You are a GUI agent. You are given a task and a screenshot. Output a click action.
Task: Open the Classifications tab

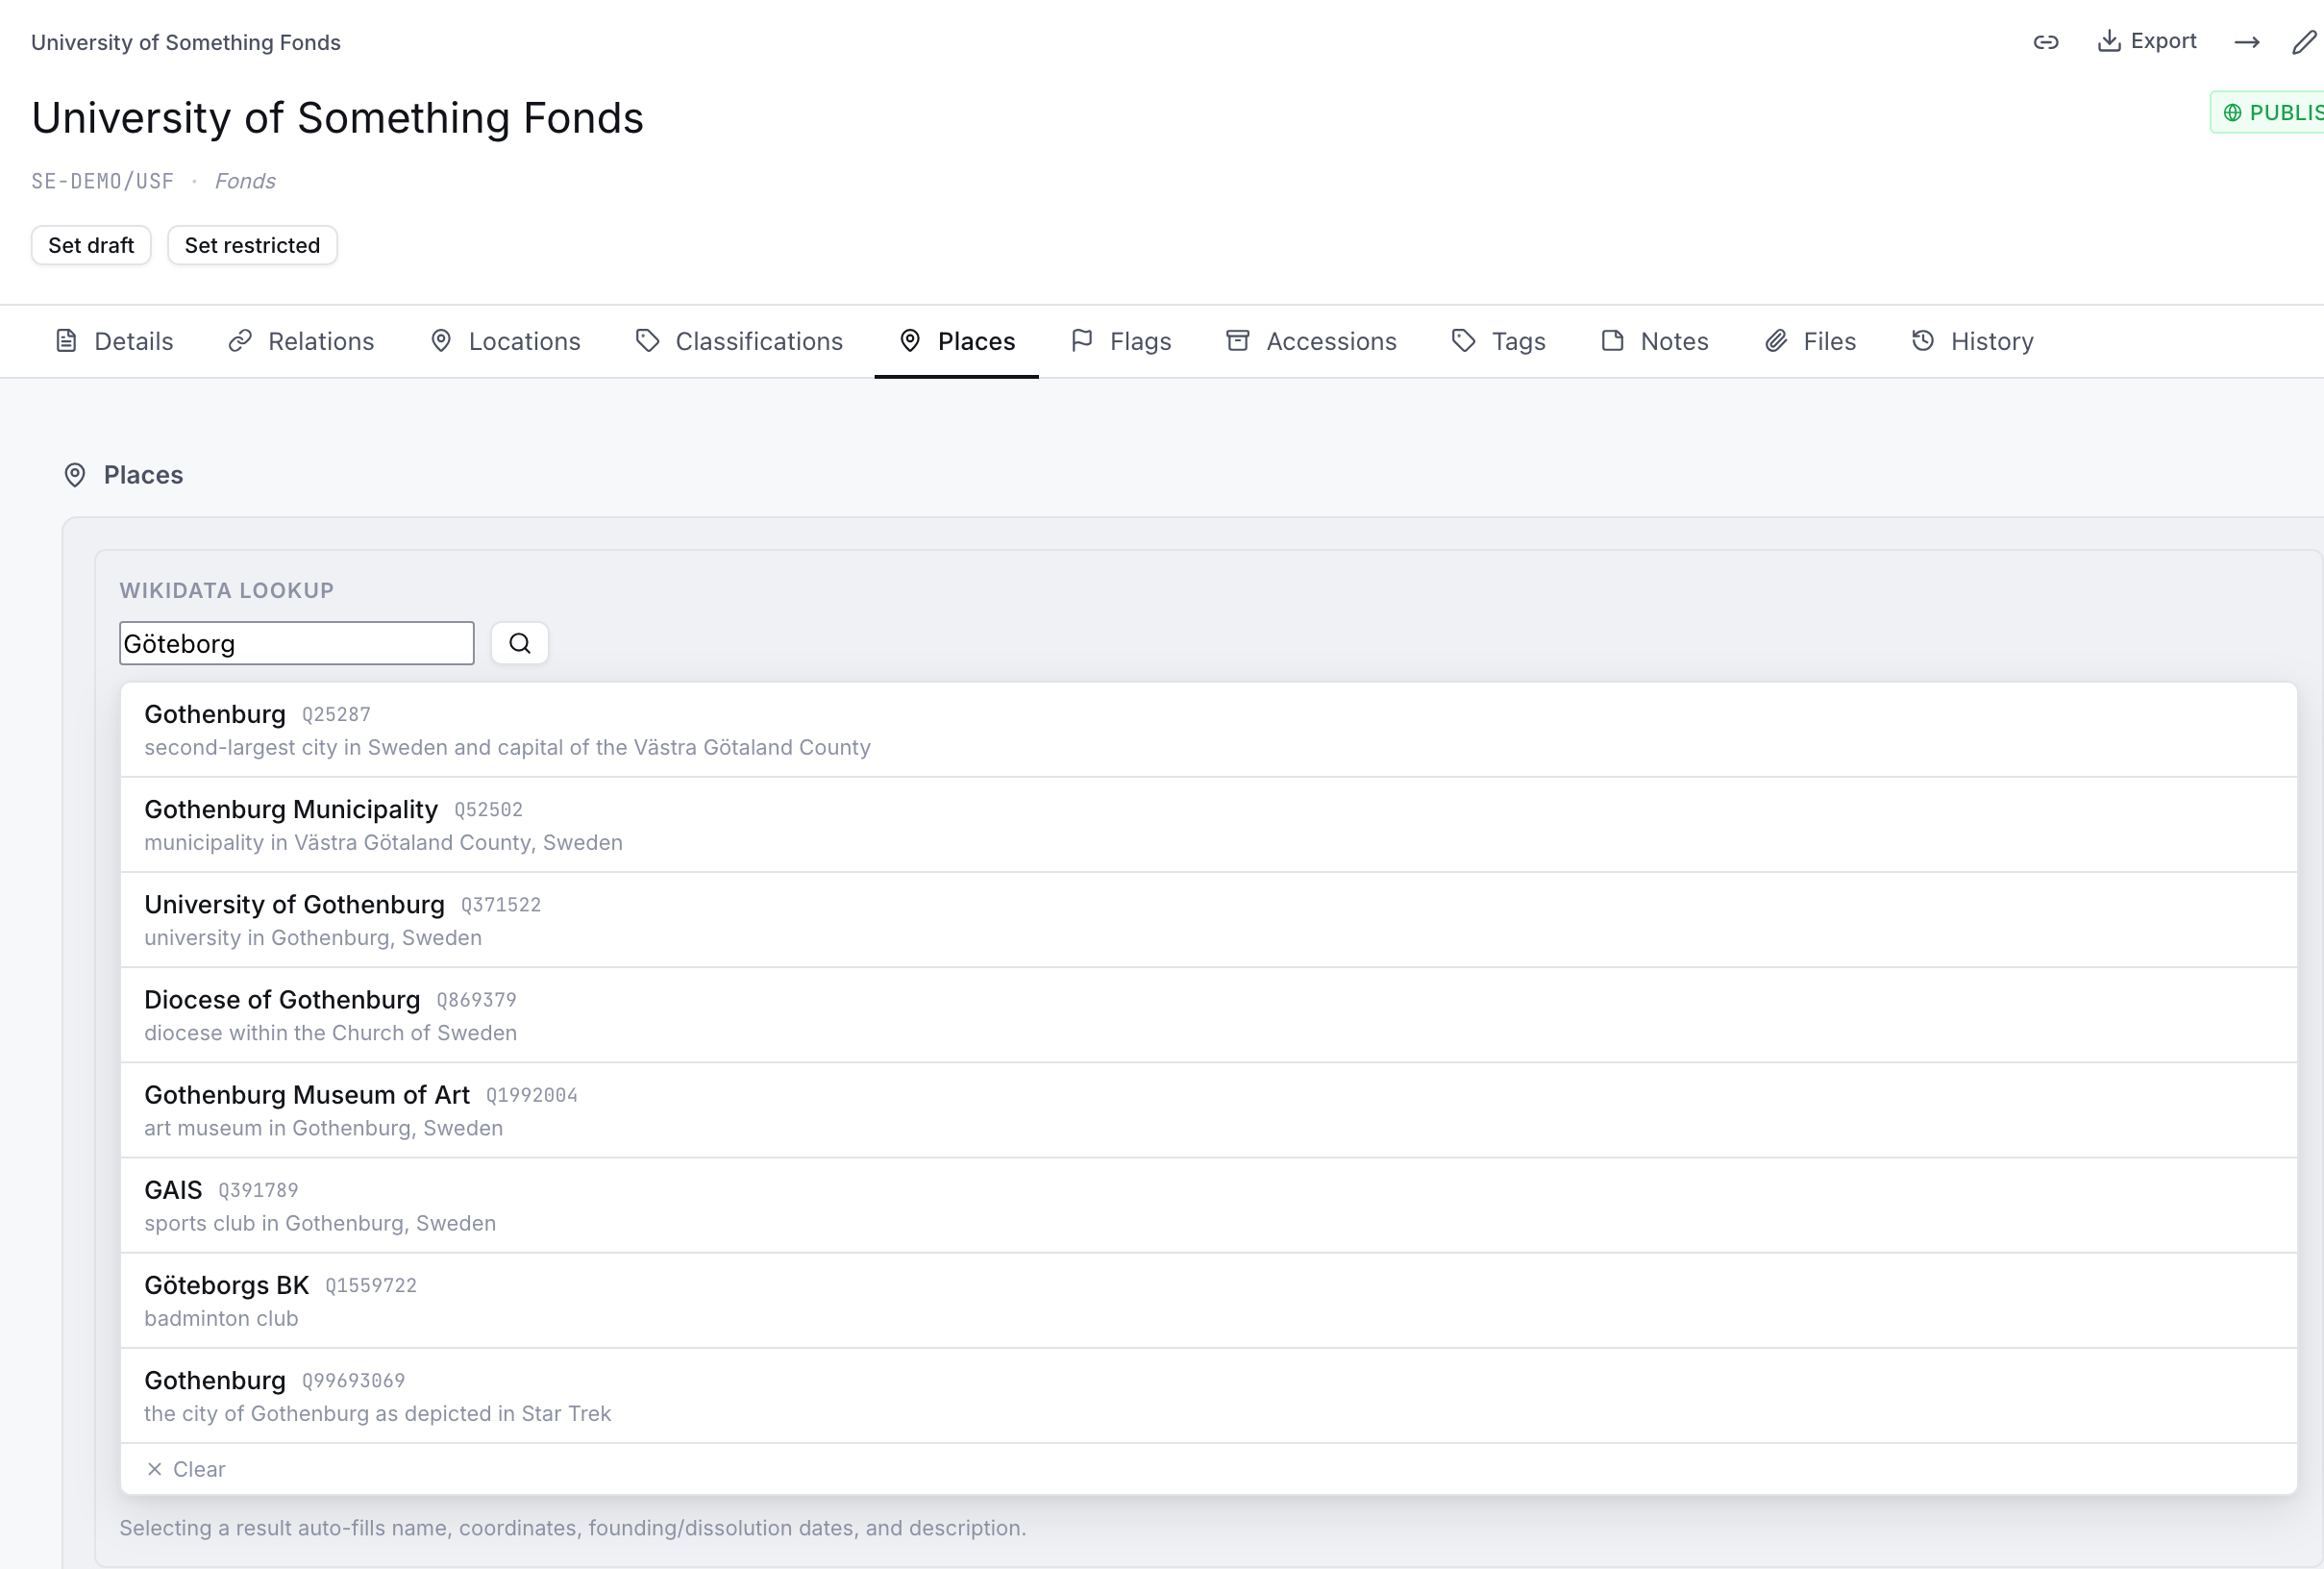tap(739, 341)
